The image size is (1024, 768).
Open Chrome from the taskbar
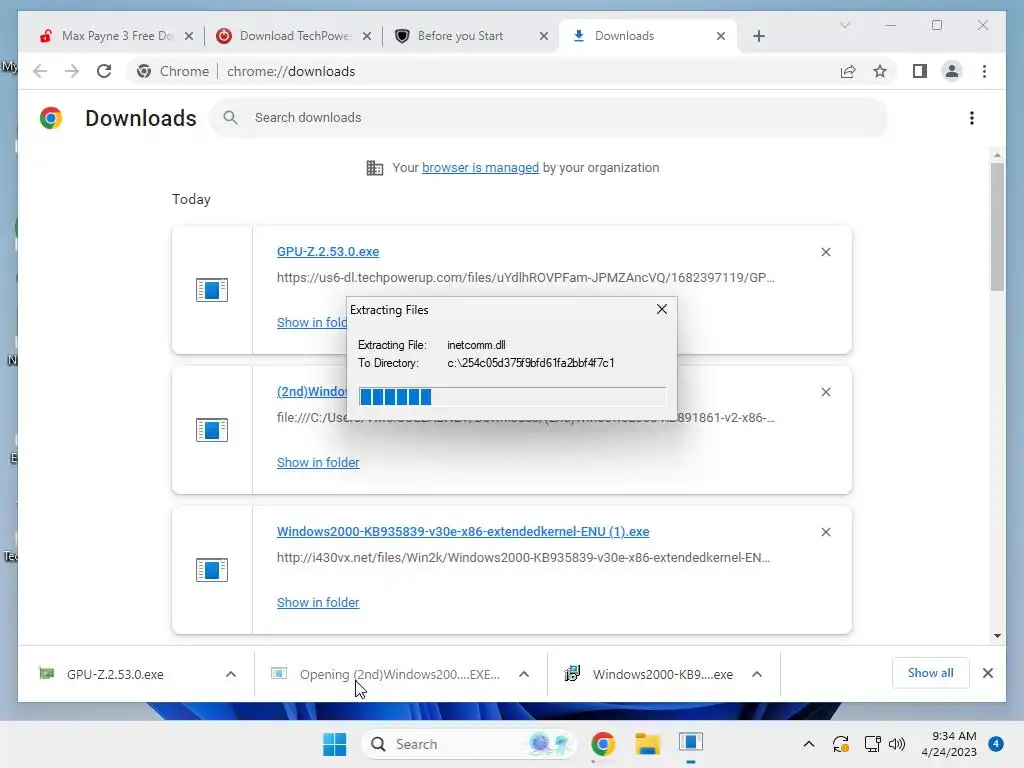603,744
